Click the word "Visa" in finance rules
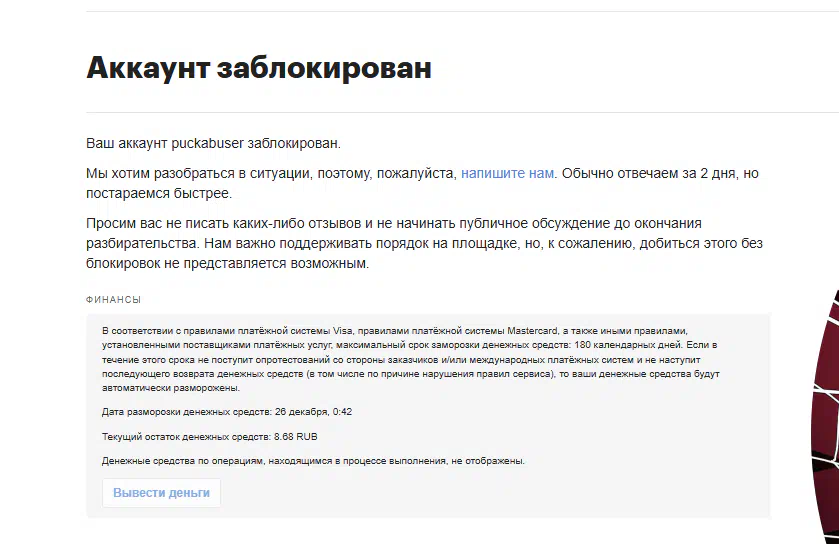Image resolution: width=839 pixels, height=544 pixels. [x=342, y=330]
